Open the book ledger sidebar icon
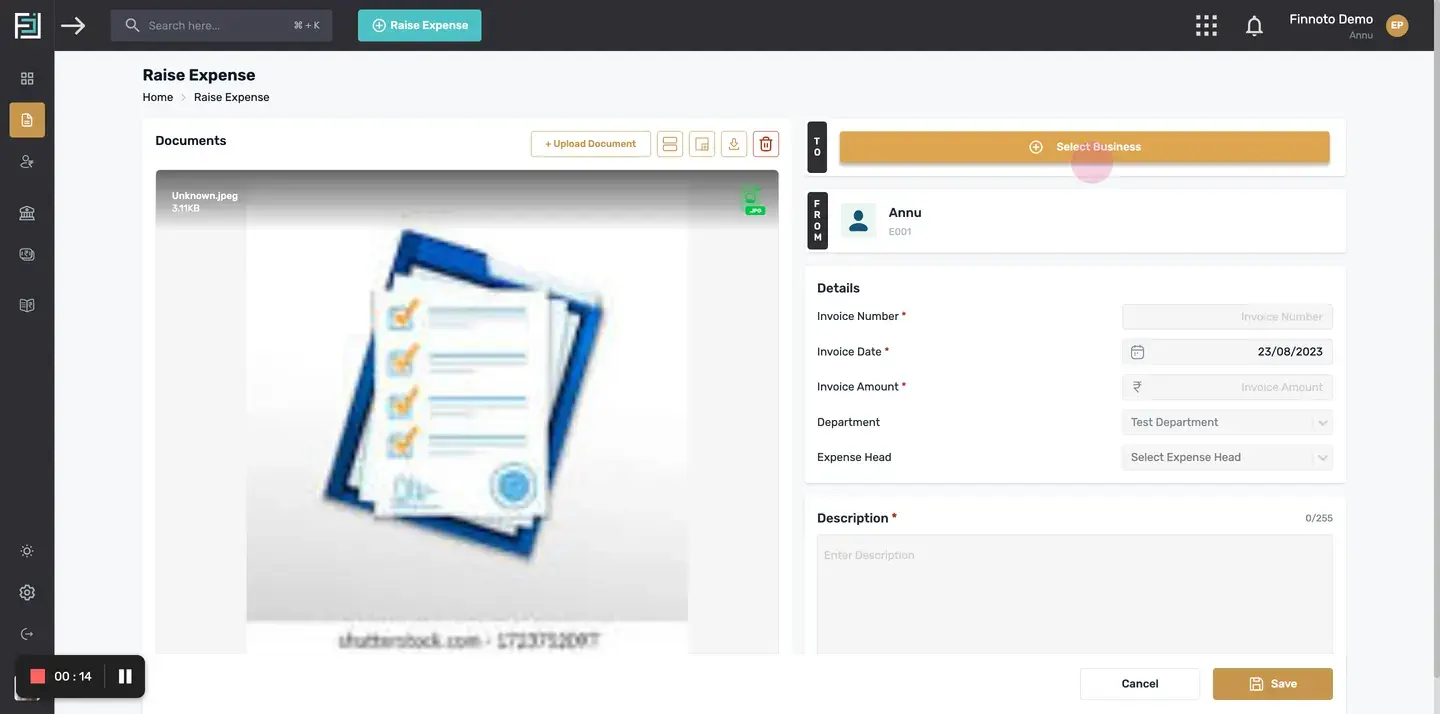This screenshot has height=714, width=1440. (27, 305)
